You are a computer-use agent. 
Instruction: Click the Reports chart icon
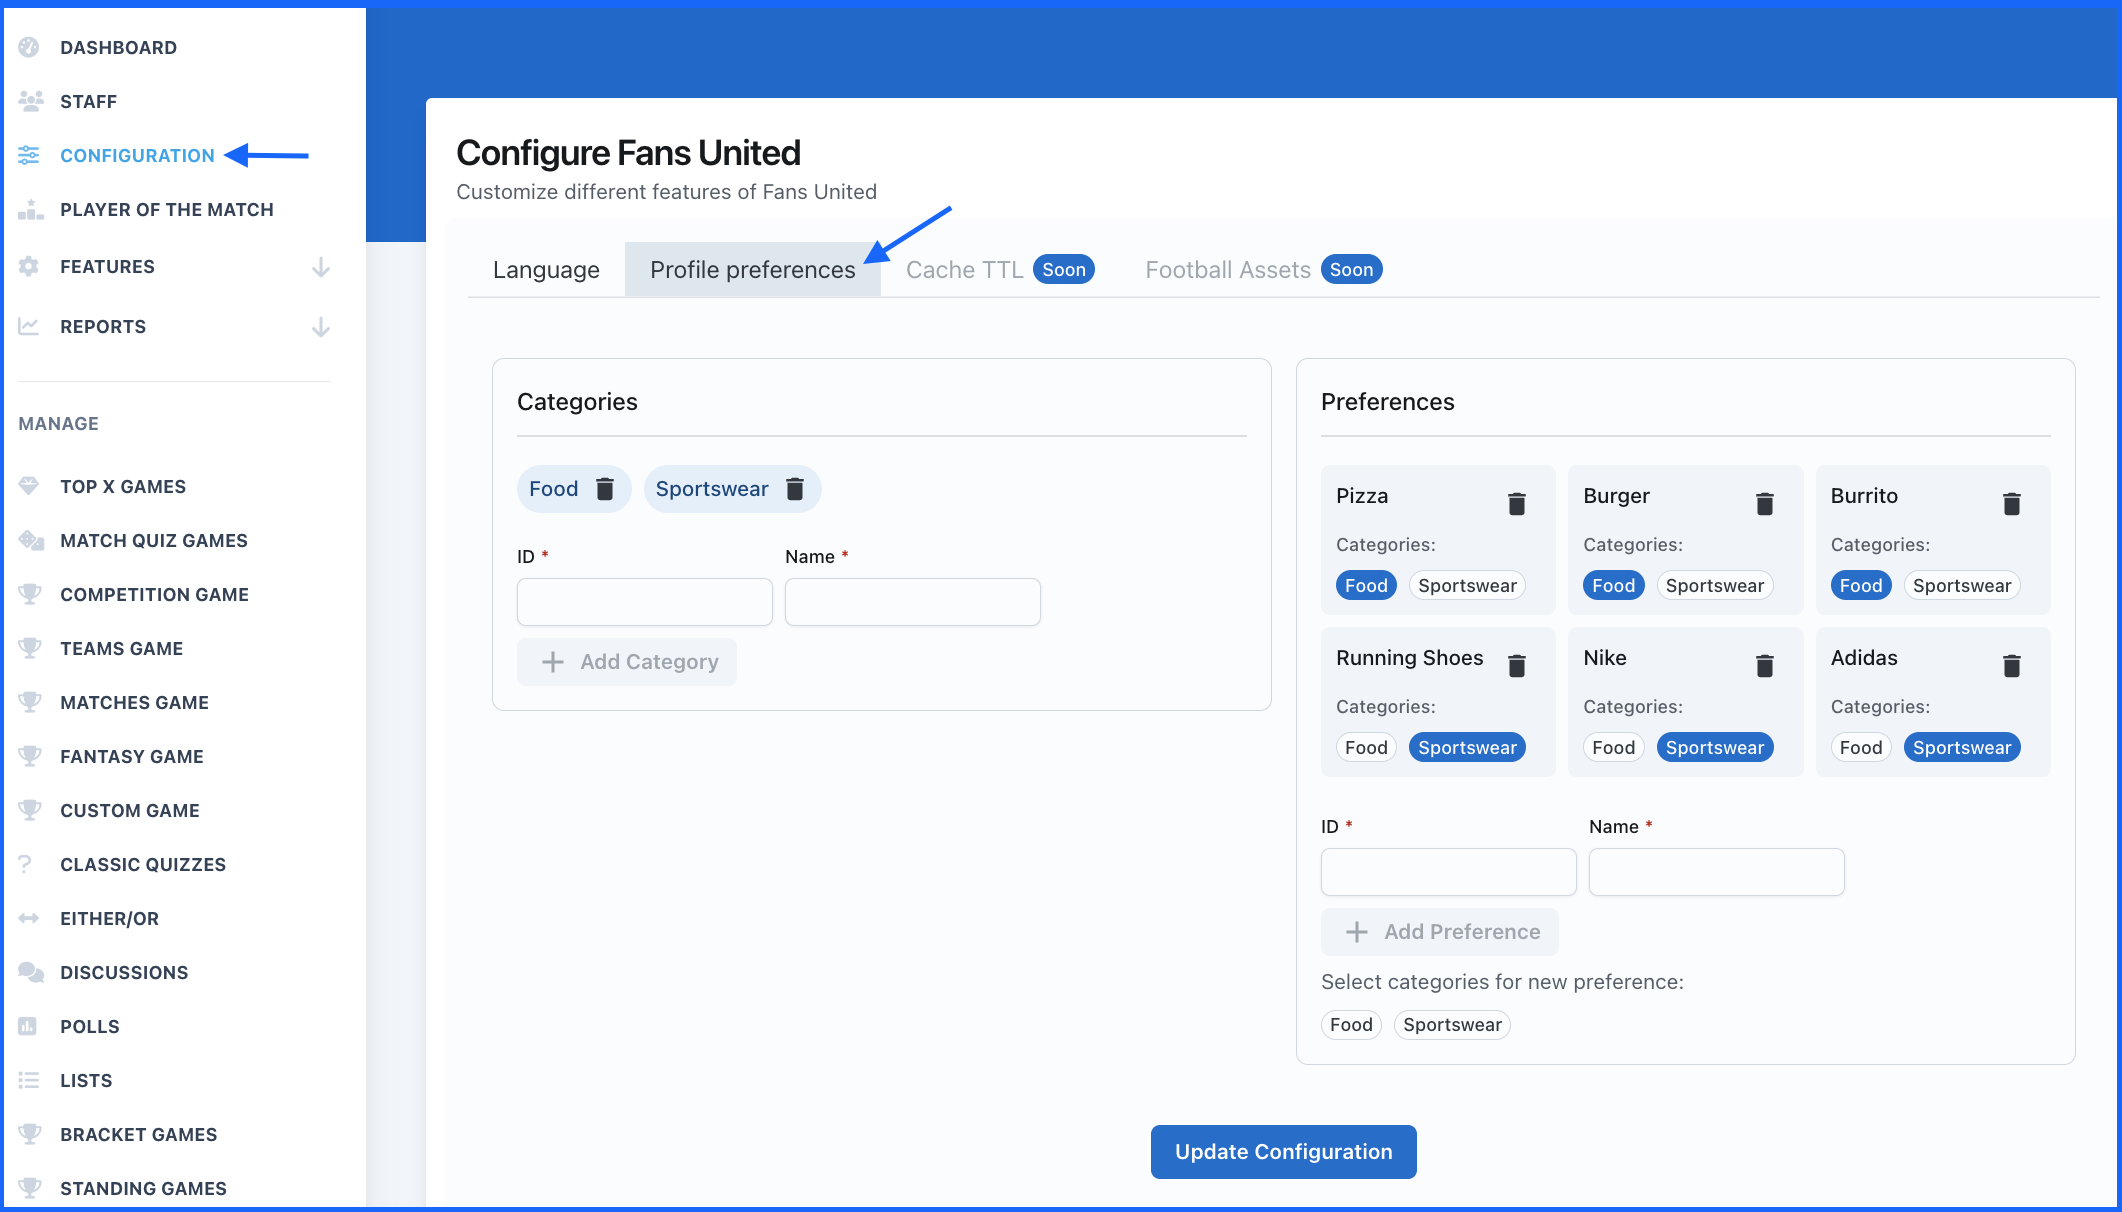pos(29,326)
